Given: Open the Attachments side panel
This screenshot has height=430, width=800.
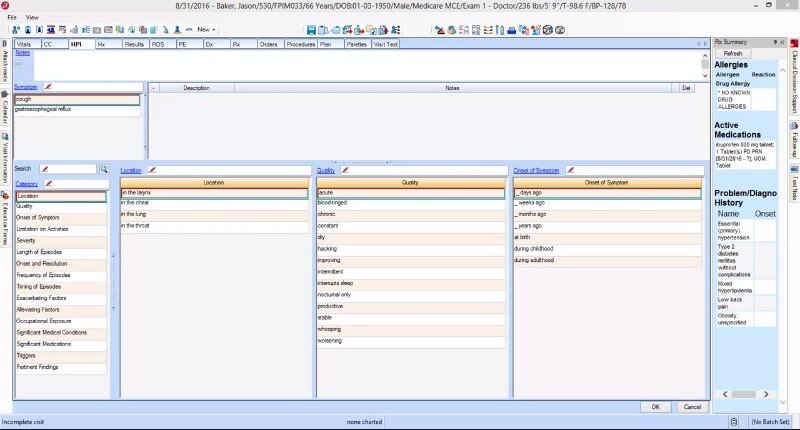Looking at the screenshot, I should 5,68.
